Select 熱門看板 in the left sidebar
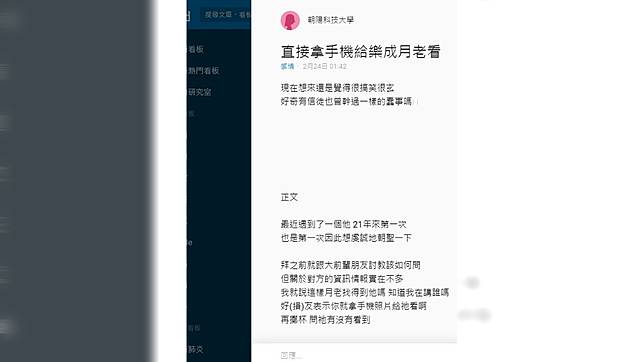 pos(204,71)
